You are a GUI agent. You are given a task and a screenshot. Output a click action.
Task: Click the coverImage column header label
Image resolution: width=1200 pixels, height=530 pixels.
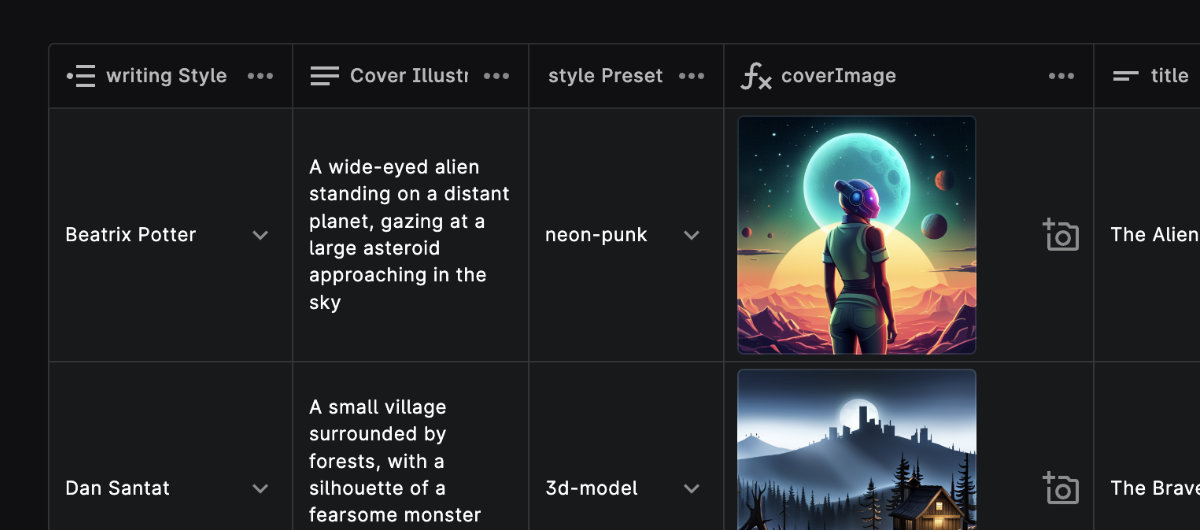pyautogui.click(x=838, y=76)
